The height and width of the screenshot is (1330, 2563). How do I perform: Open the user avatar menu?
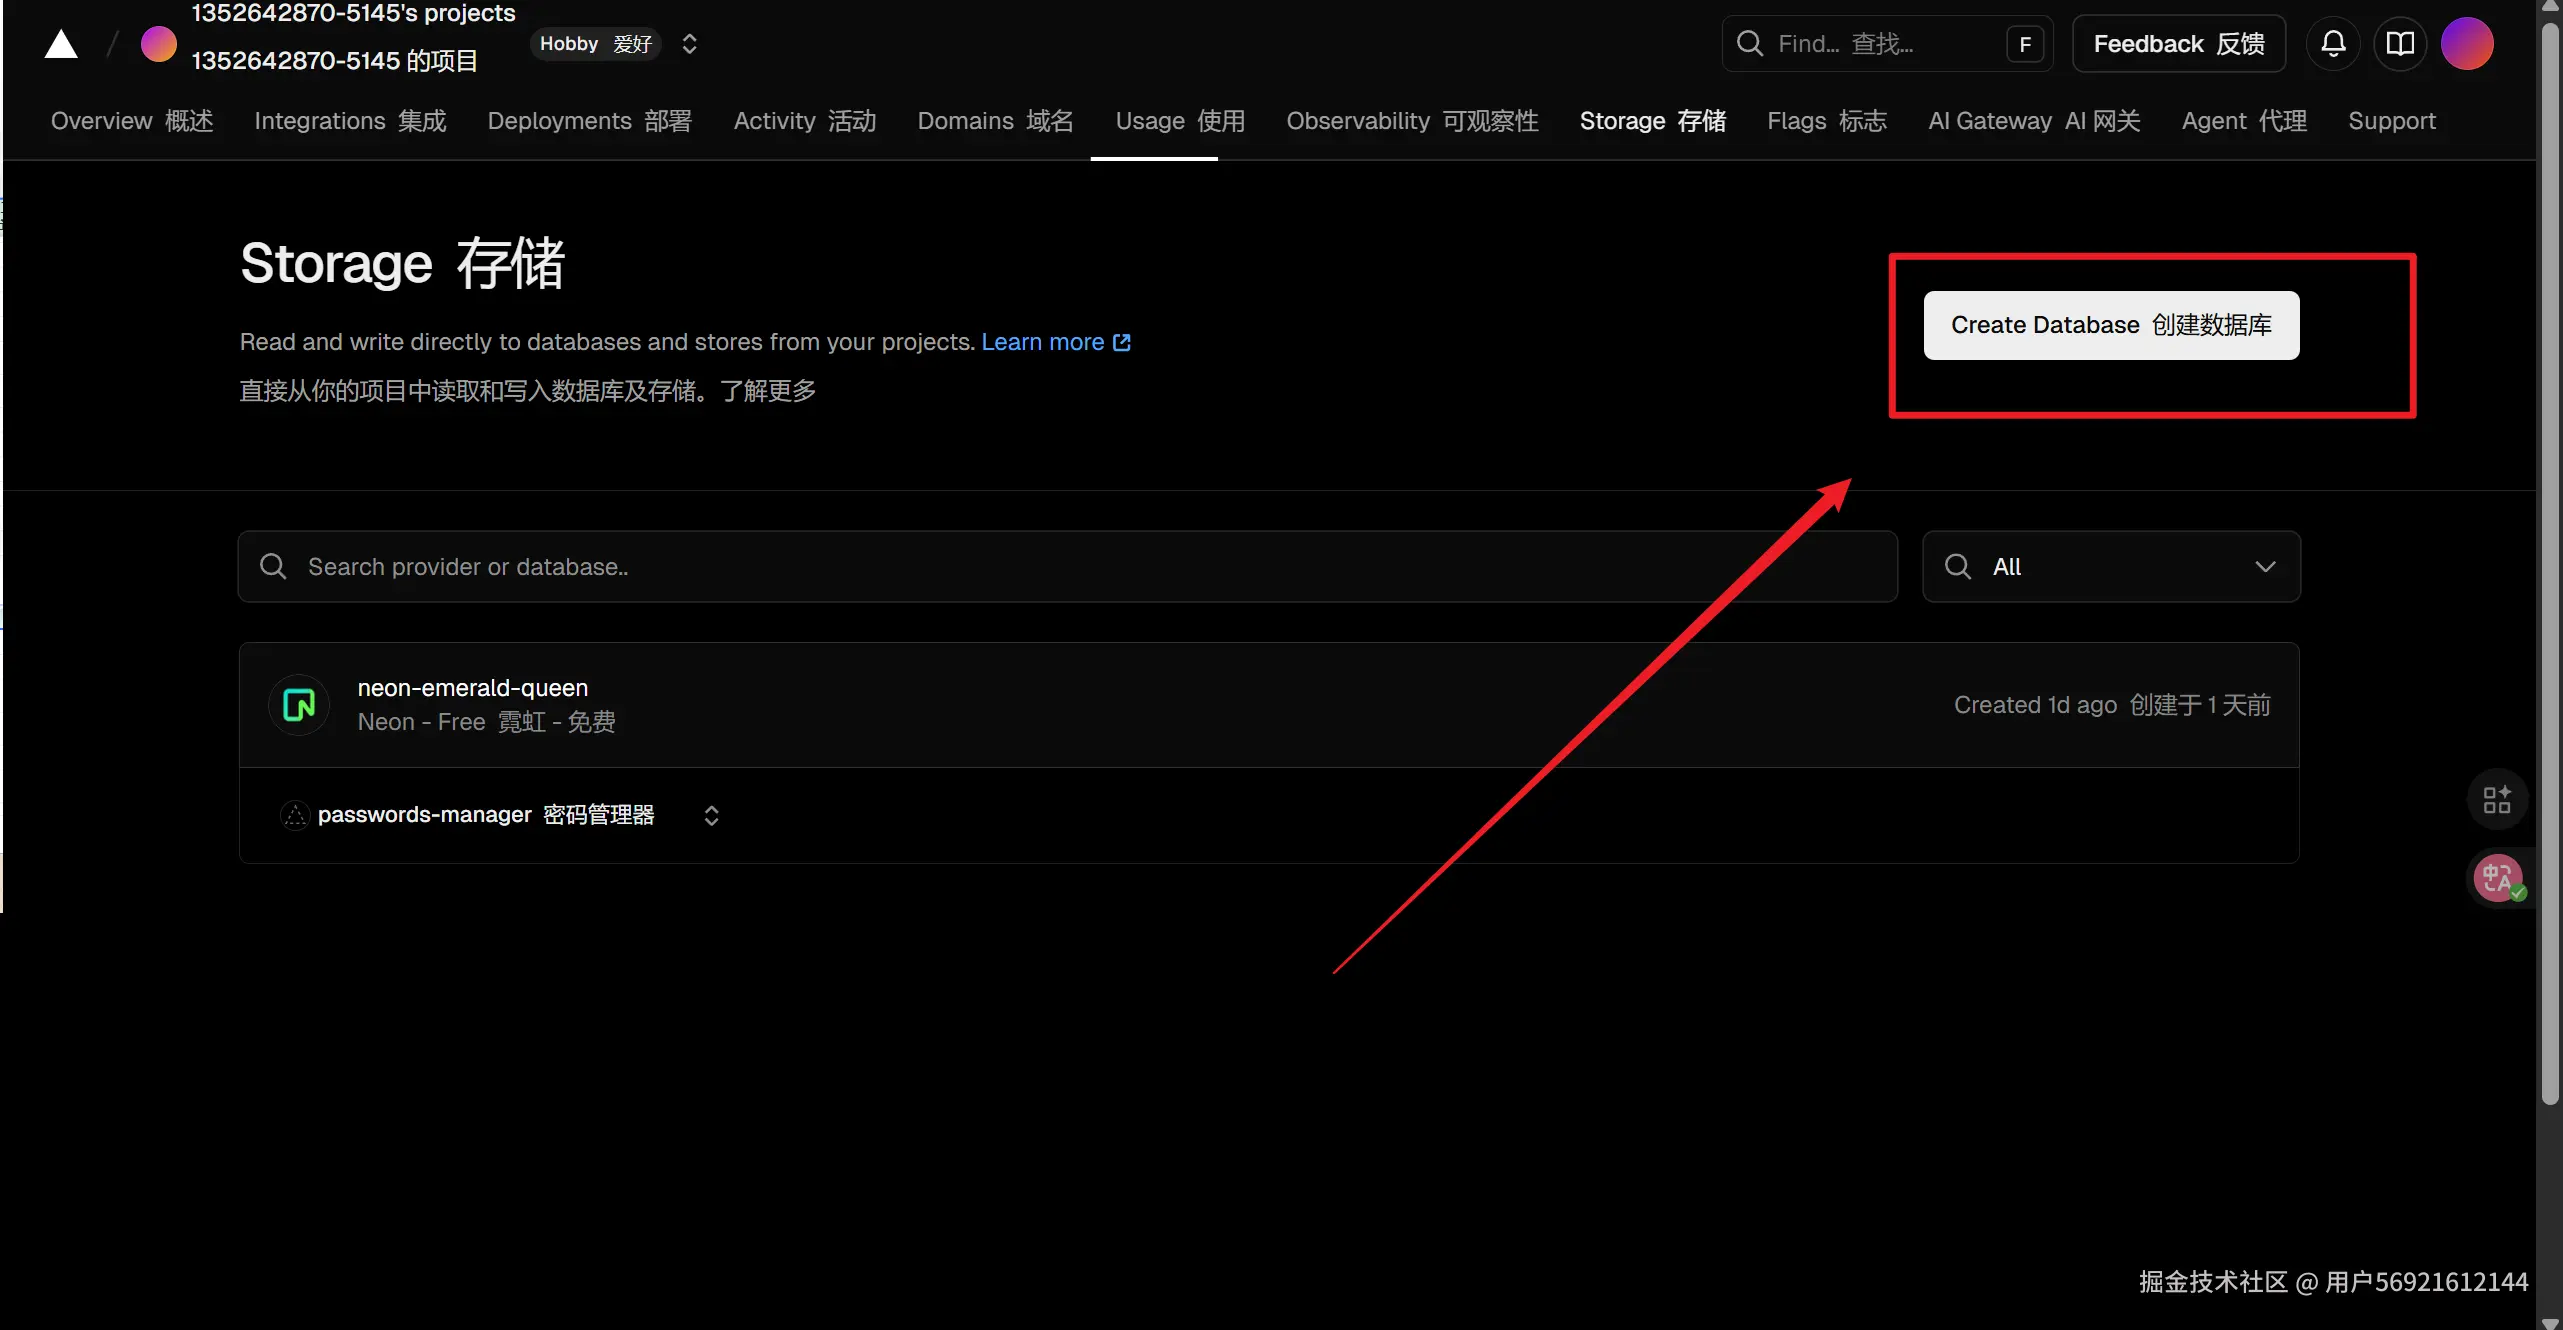pyautogui.click(x=2467, y=44)
